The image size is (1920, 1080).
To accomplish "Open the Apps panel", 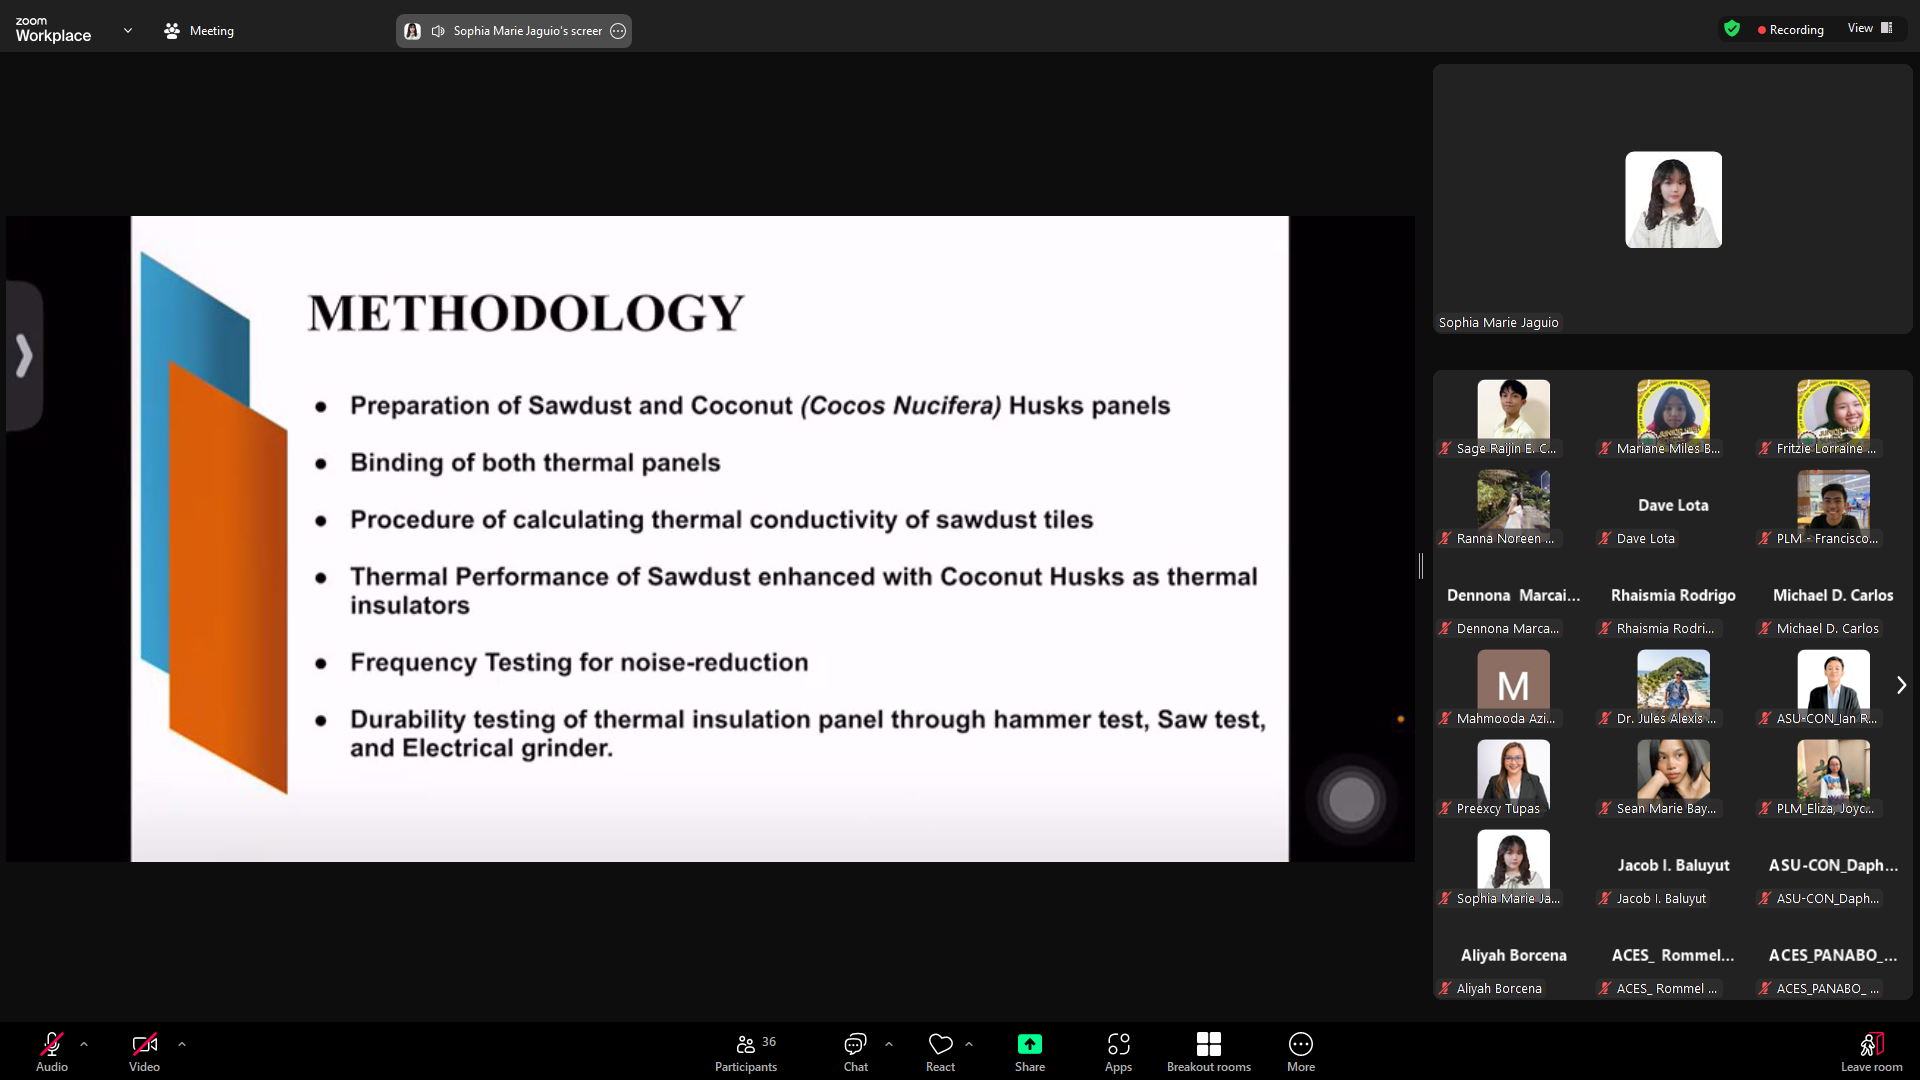I will click(1118, 1051).
